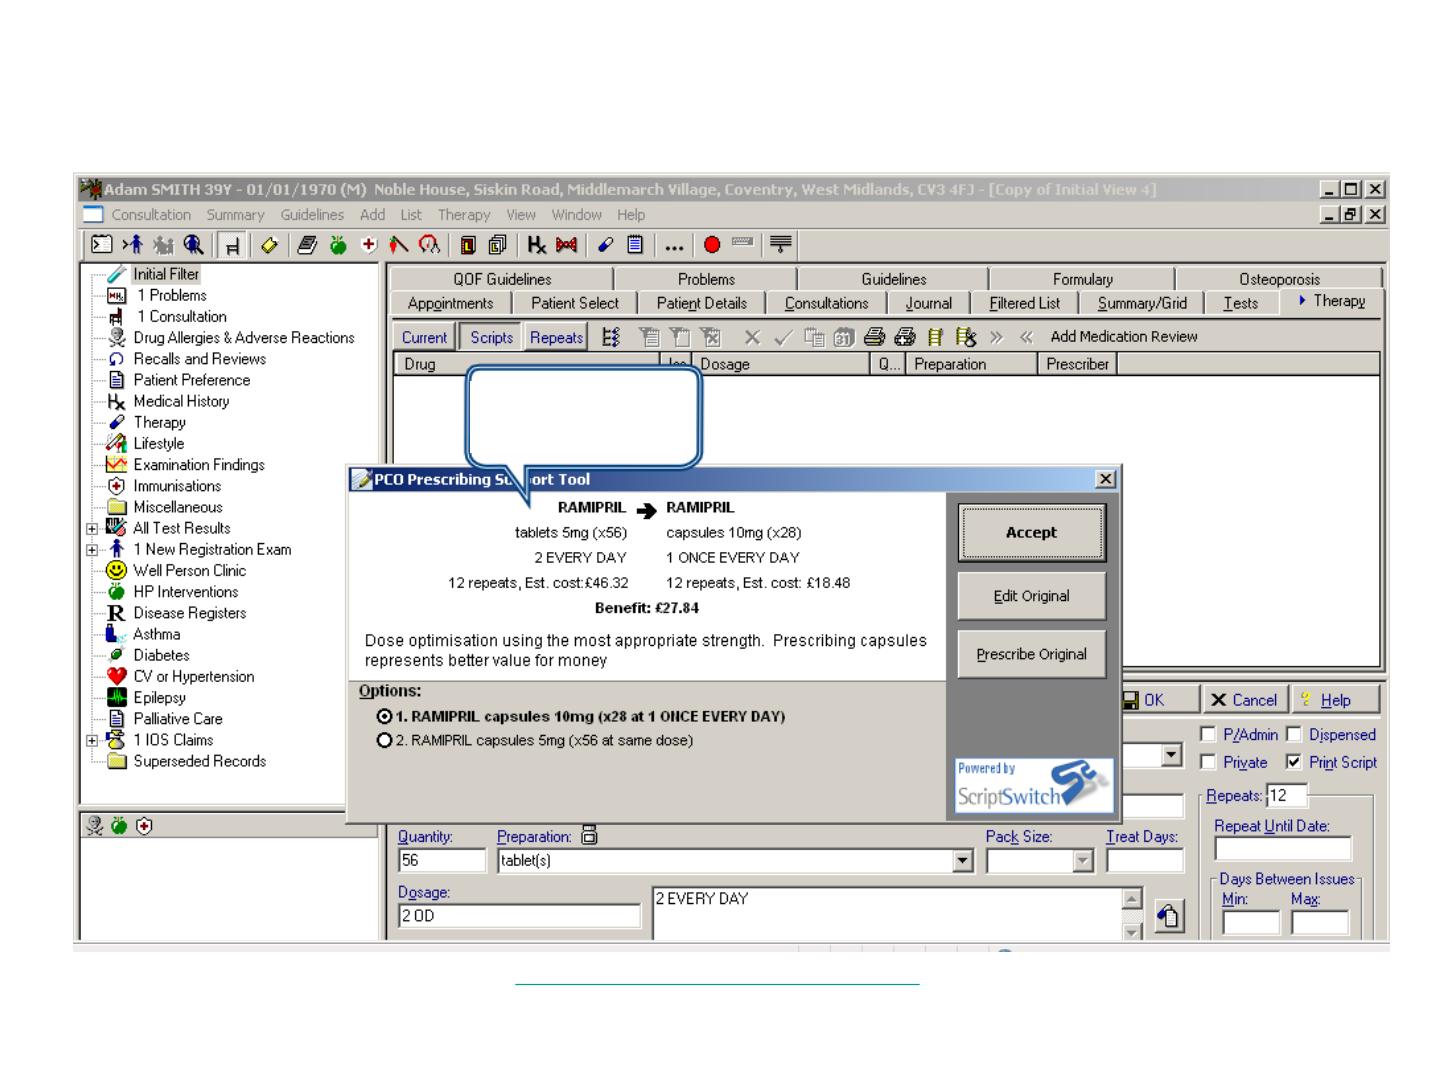Open the Therapy menu in menu bar
Viewport: 1440px width, 1080px height.
pyautogui.click(x=463, y=215)
